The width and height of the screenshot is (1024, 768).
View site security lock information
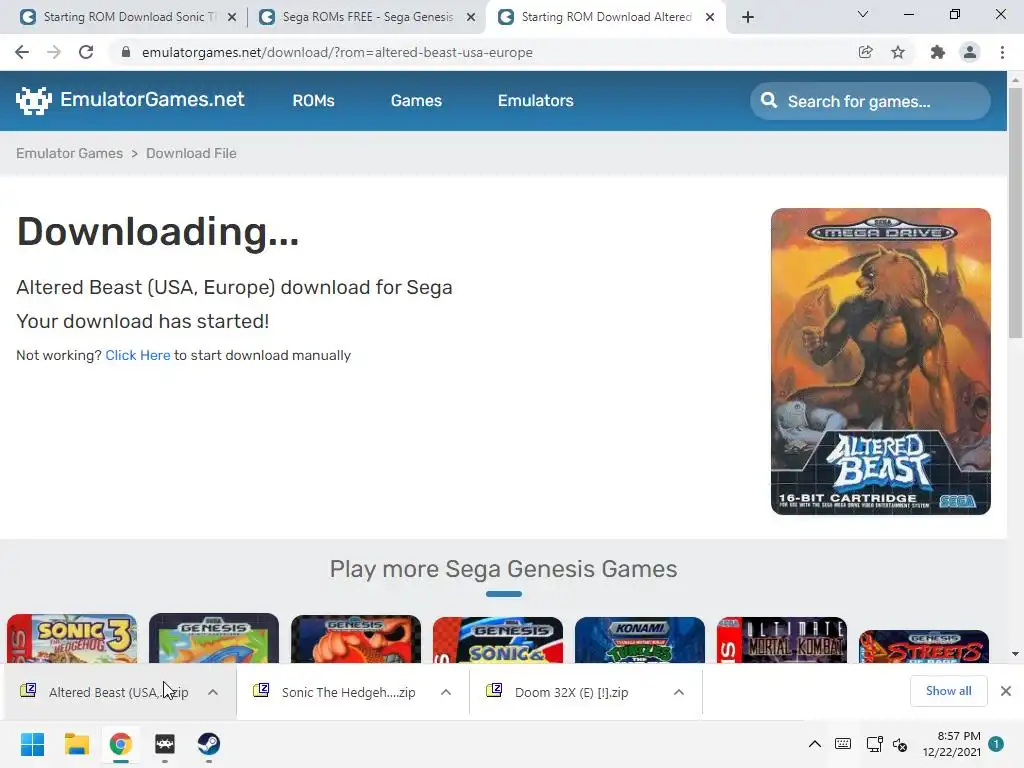pyautogui.click(x=126, y=52)
